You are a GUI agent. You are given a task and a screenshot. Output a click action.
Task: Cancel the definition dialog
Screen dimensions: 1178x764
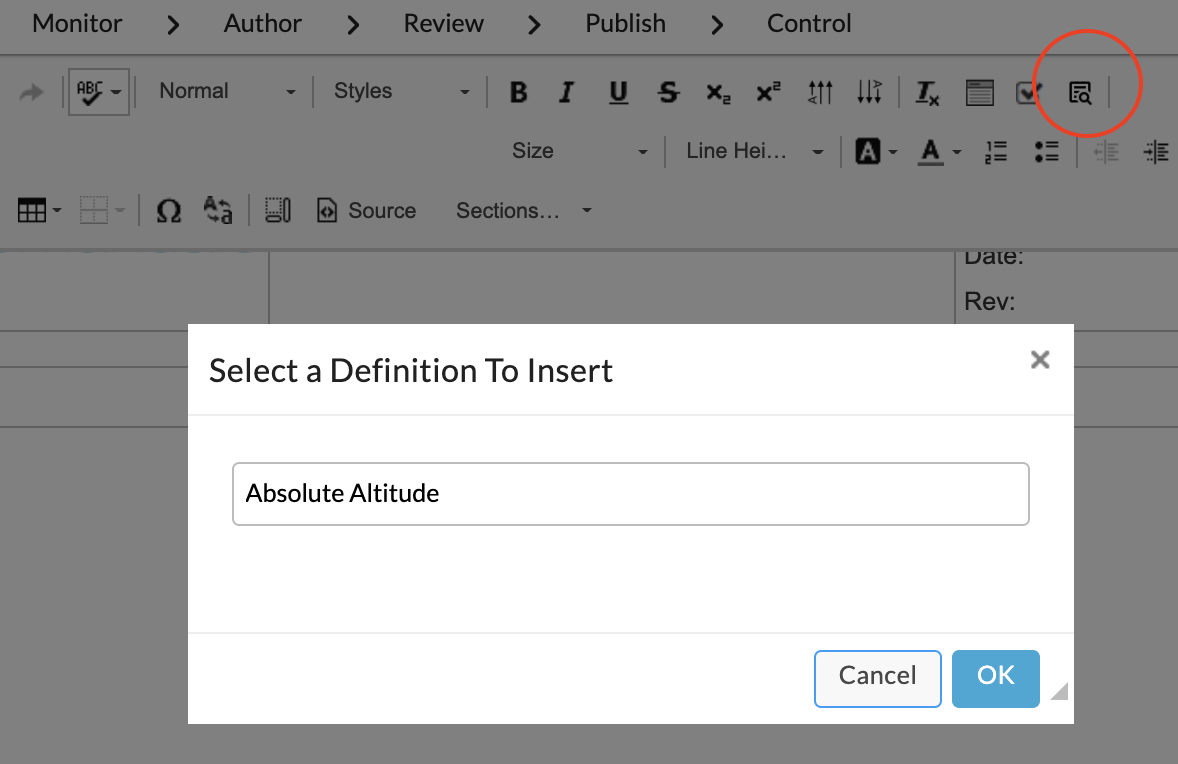(877, 677)
